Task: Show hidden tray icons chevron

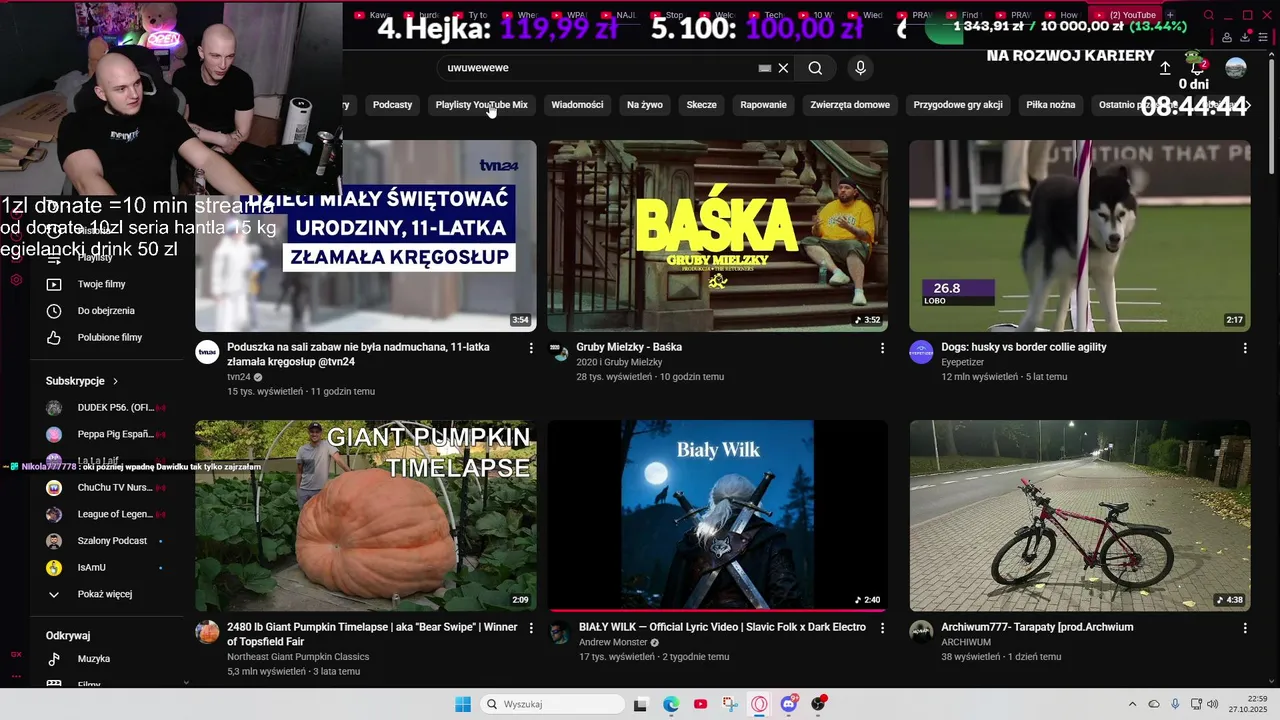Action: (x=1132, y=704)
